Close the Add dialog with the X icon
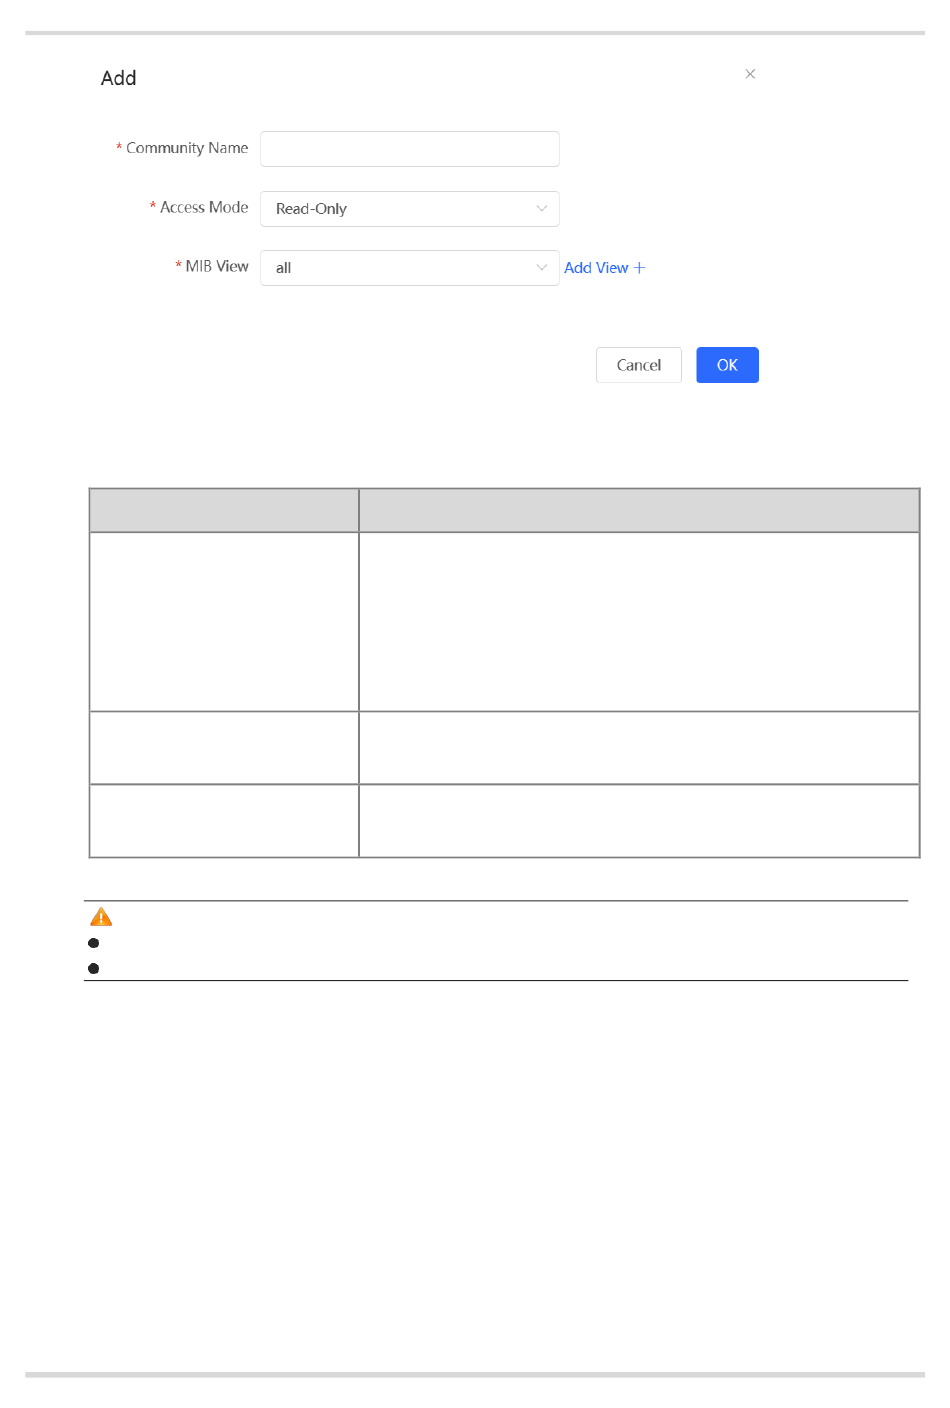Image resolution: width=950 pixels, height=1408 pixels. [750, 74]
